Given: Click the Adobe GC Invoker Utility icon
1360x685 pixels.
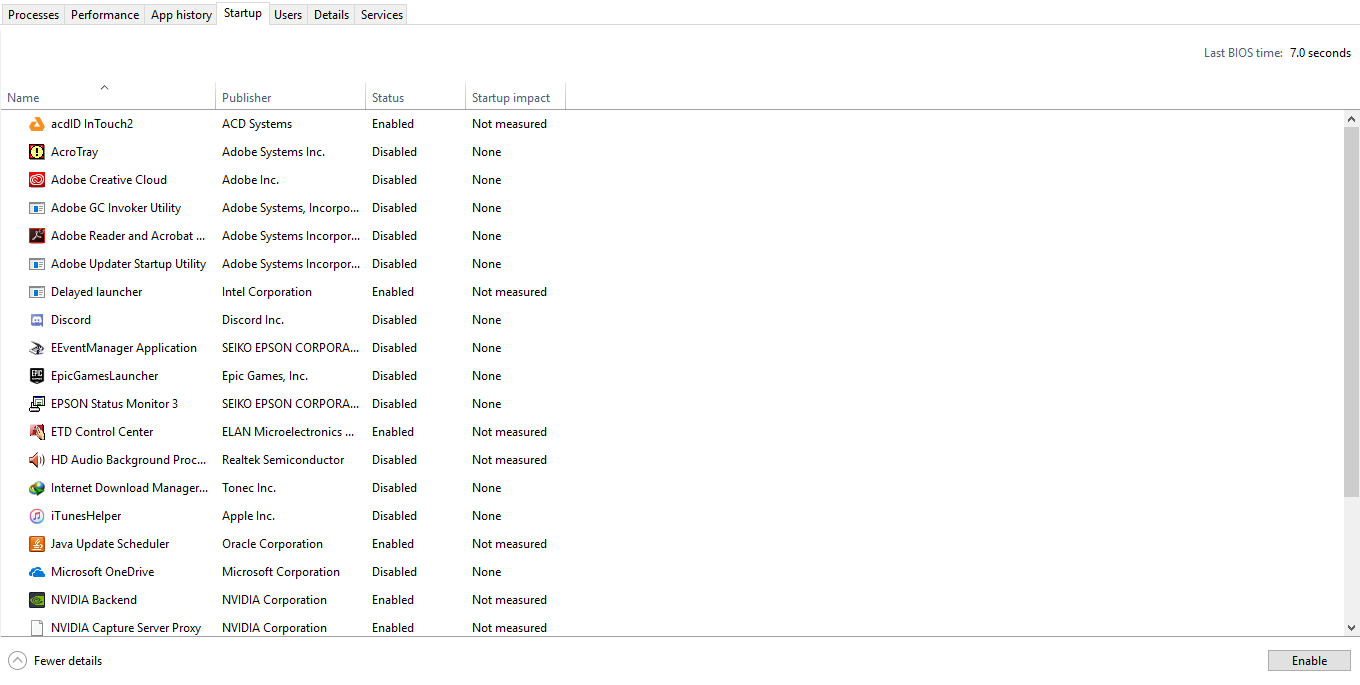Looking at the screenshot, I should pos(37,208).
